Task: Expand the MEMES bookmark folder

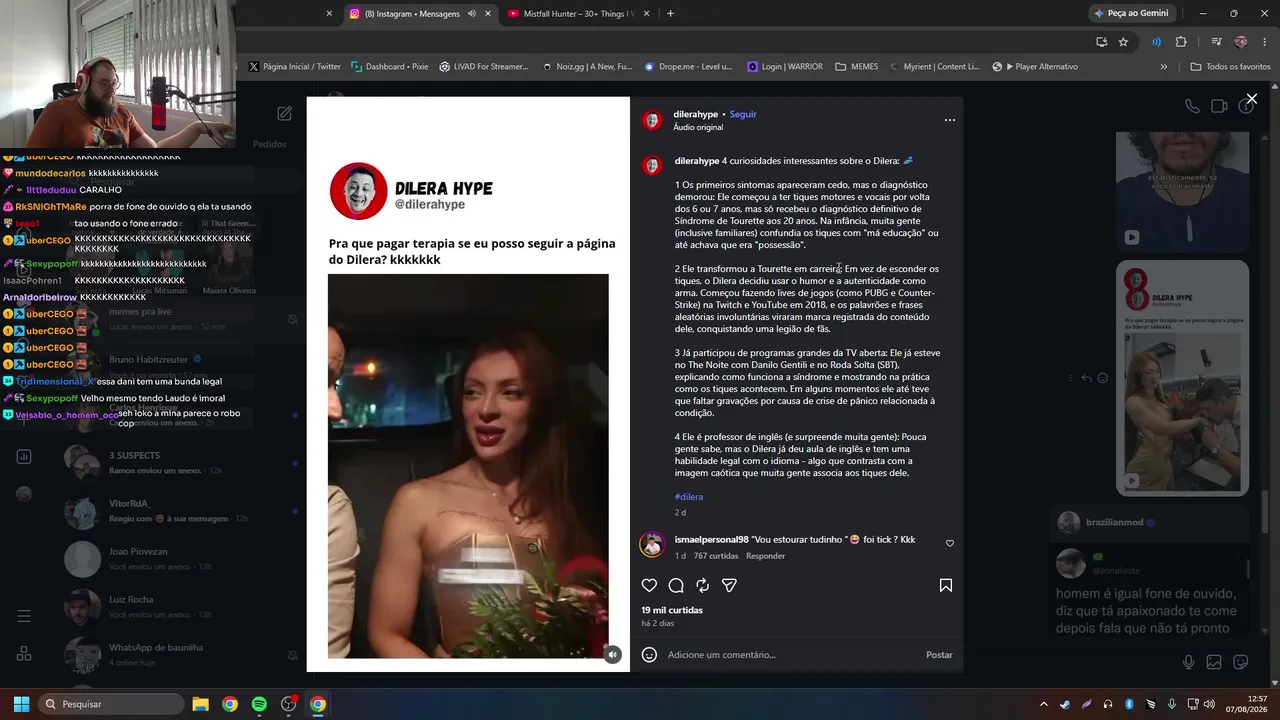Action: pyautogui.click(x=856, y=67)
